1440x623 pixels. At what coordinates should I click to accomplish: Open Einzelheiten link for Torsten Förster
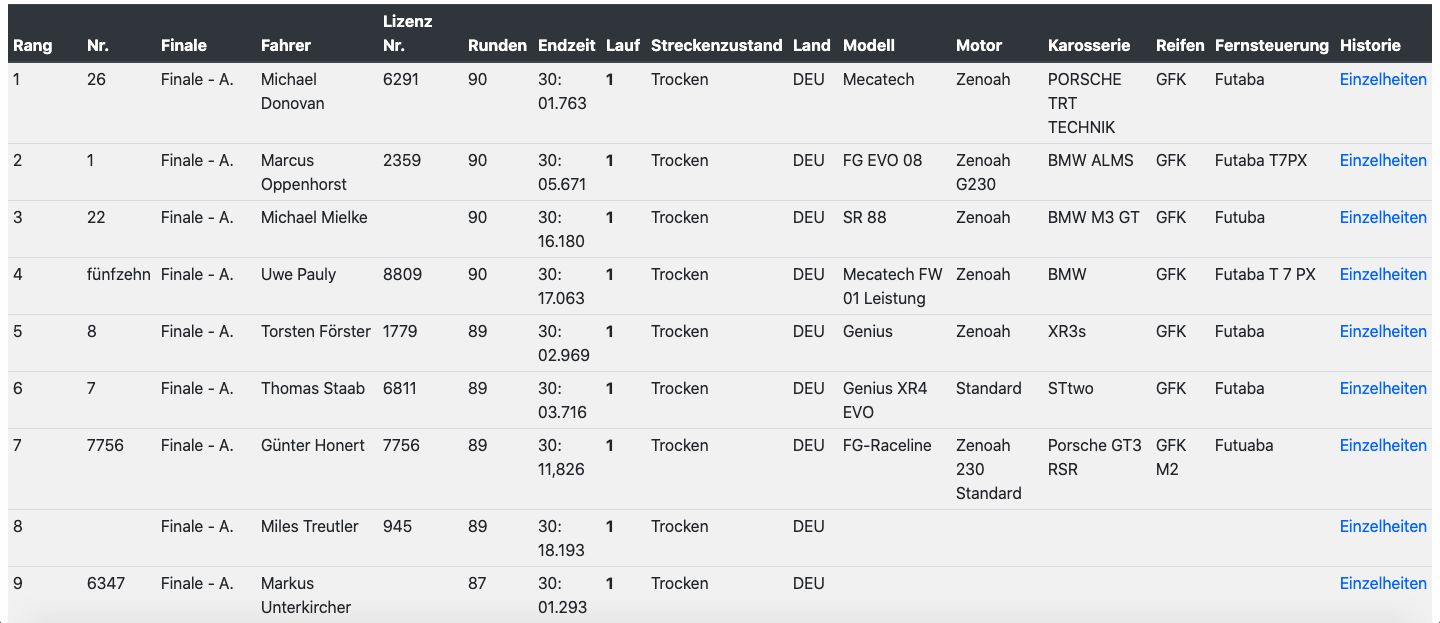pyautogui.click(x=1383, y=332)
